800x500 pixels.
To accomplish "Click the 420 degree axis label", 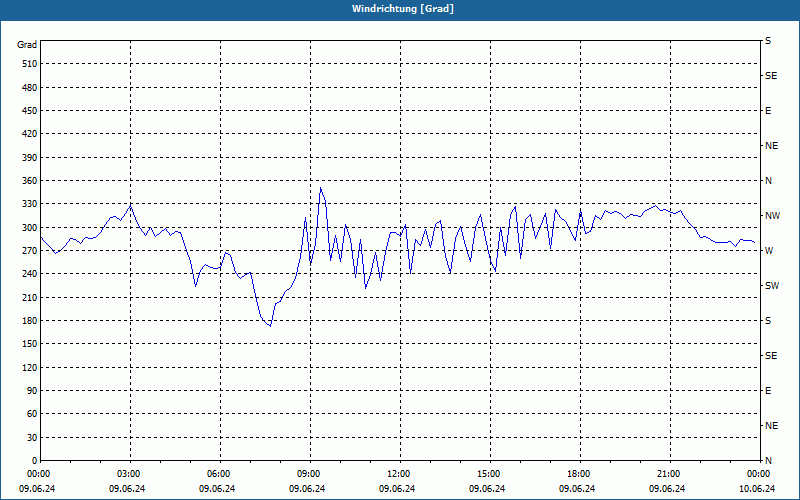I will 29,134.
